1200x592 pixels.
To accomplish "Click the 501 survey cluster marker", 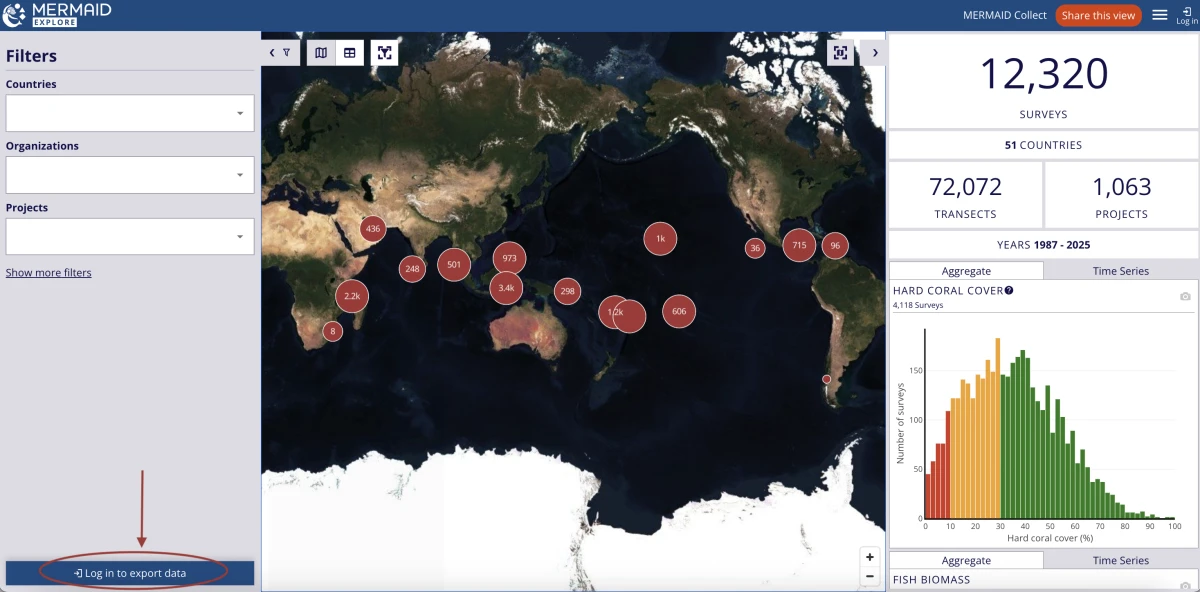I will 454,265.
